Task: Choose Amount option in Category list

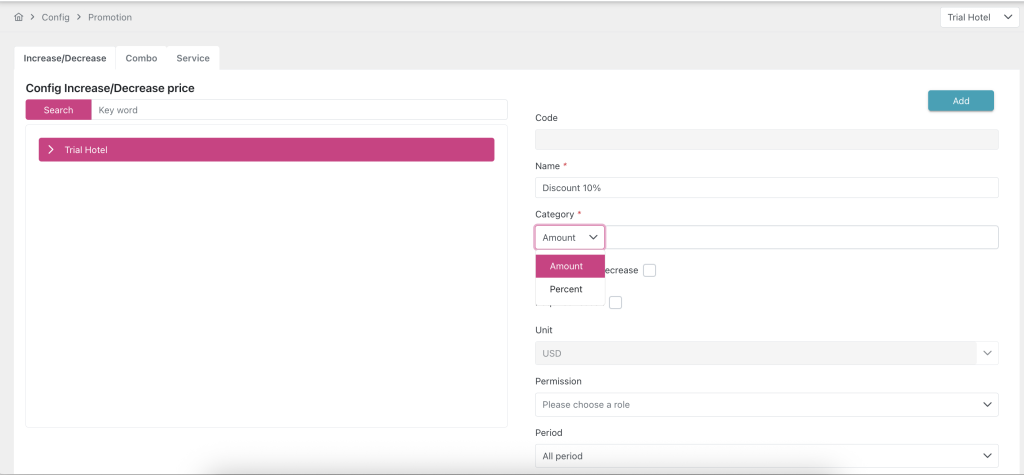Action: (566, 266)
